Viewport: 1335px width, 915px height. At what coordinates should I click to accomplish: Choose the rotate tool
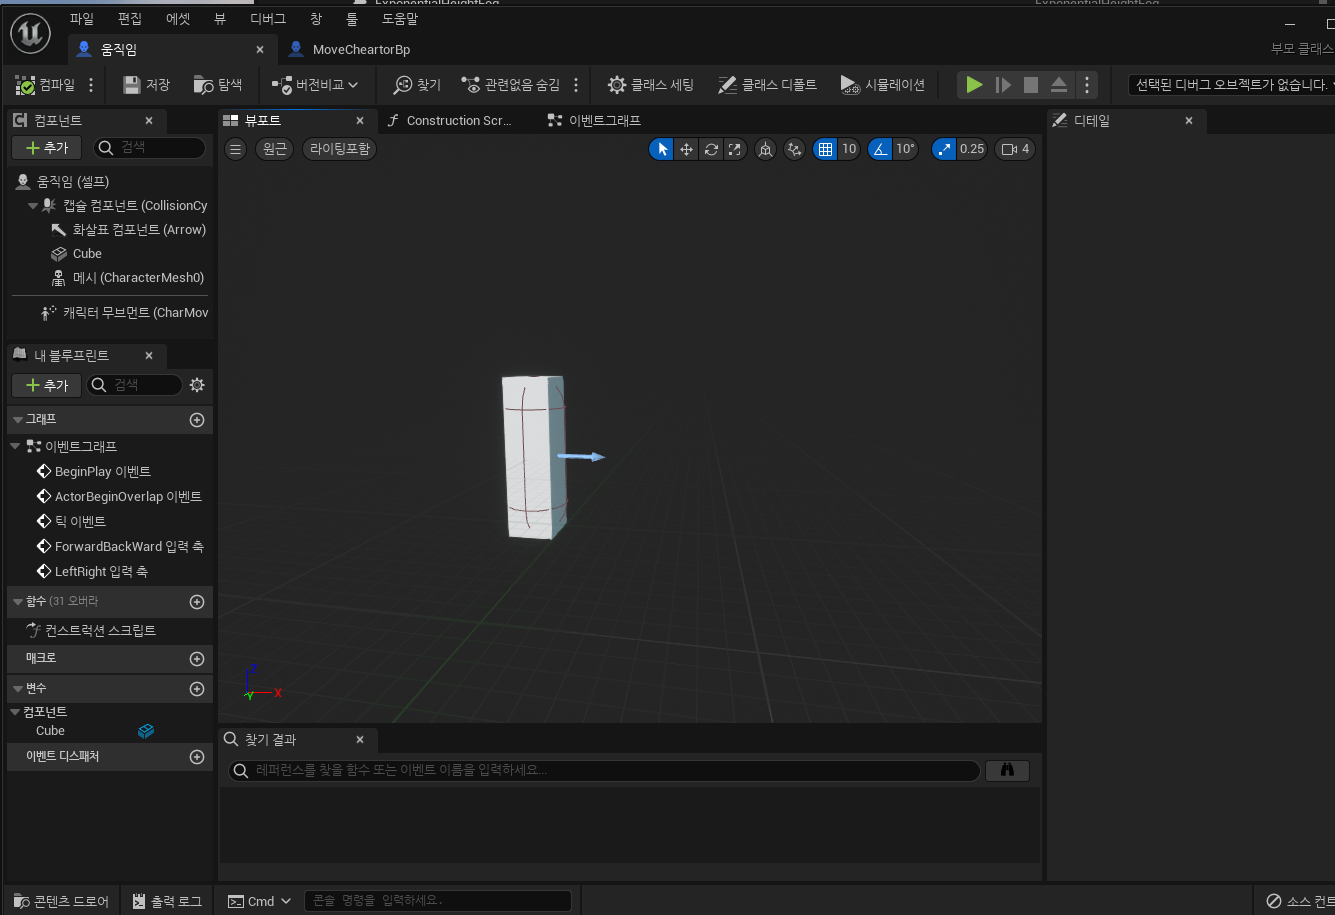[x=711, y=149]
